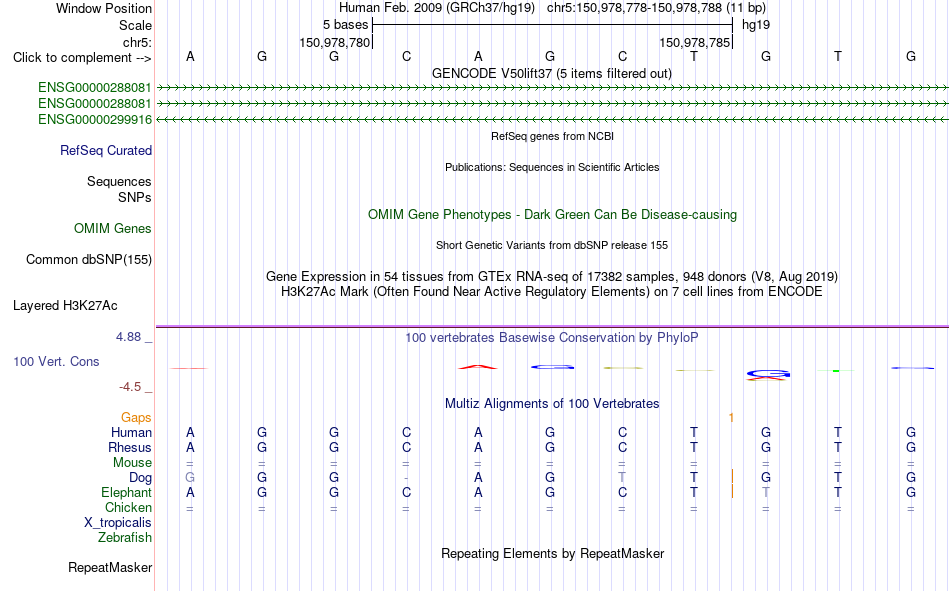Screen dimensions: 950x591
Task: Click the chr5:150,978,778-150,978,788 (11 bp) position text
Action: coord(656,8)
